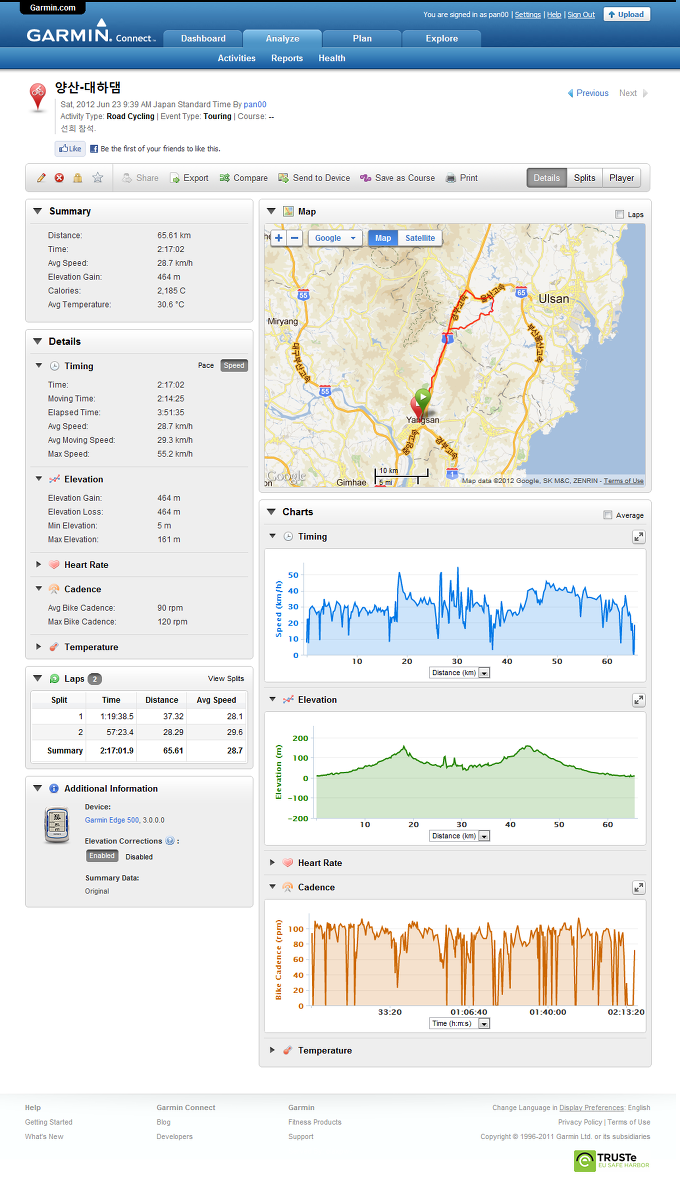This screenshot has height=1195, width=680.
Task: Set Elevation Corrections to Enabled
Action: pyautogui.click(x=102, y=856)
